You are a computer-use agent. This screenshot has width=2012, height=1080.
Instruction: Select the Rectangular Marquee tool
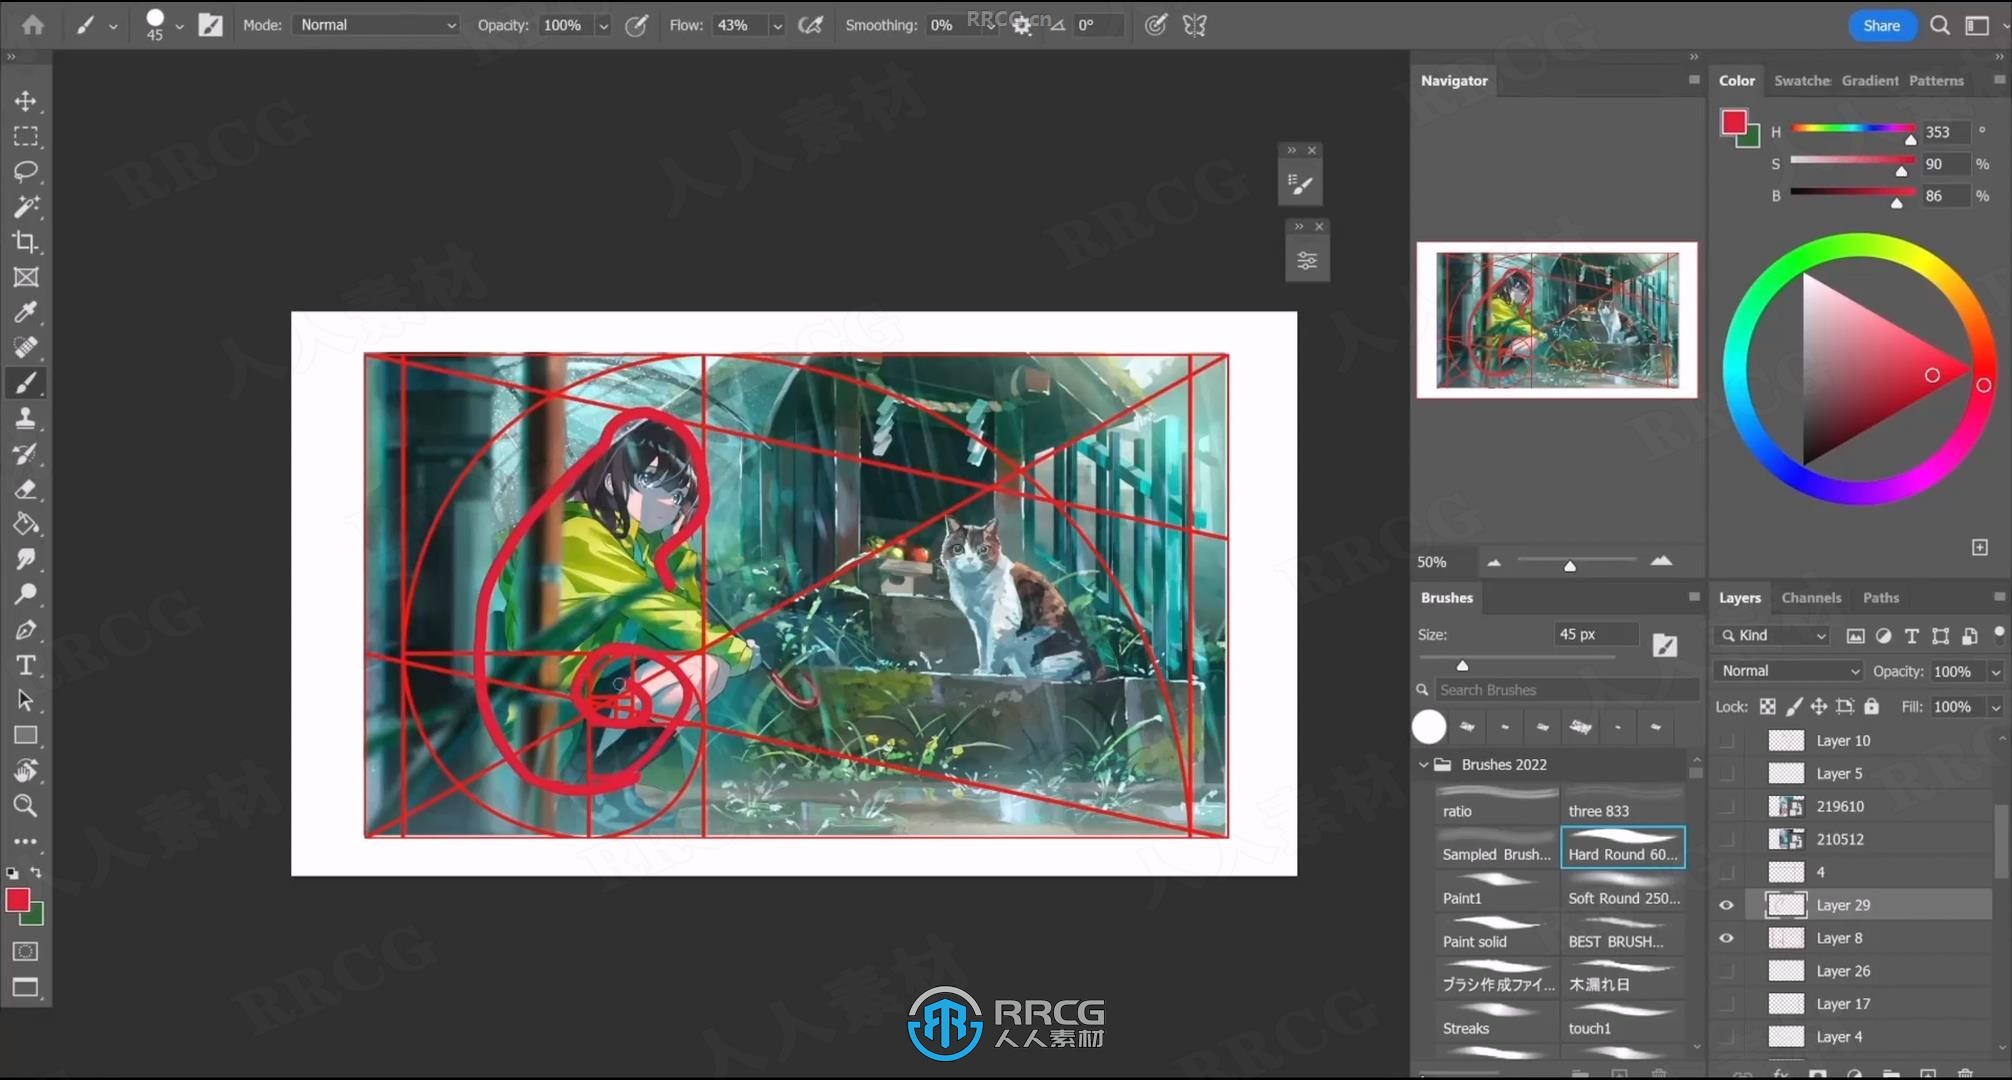coord(26,136)
